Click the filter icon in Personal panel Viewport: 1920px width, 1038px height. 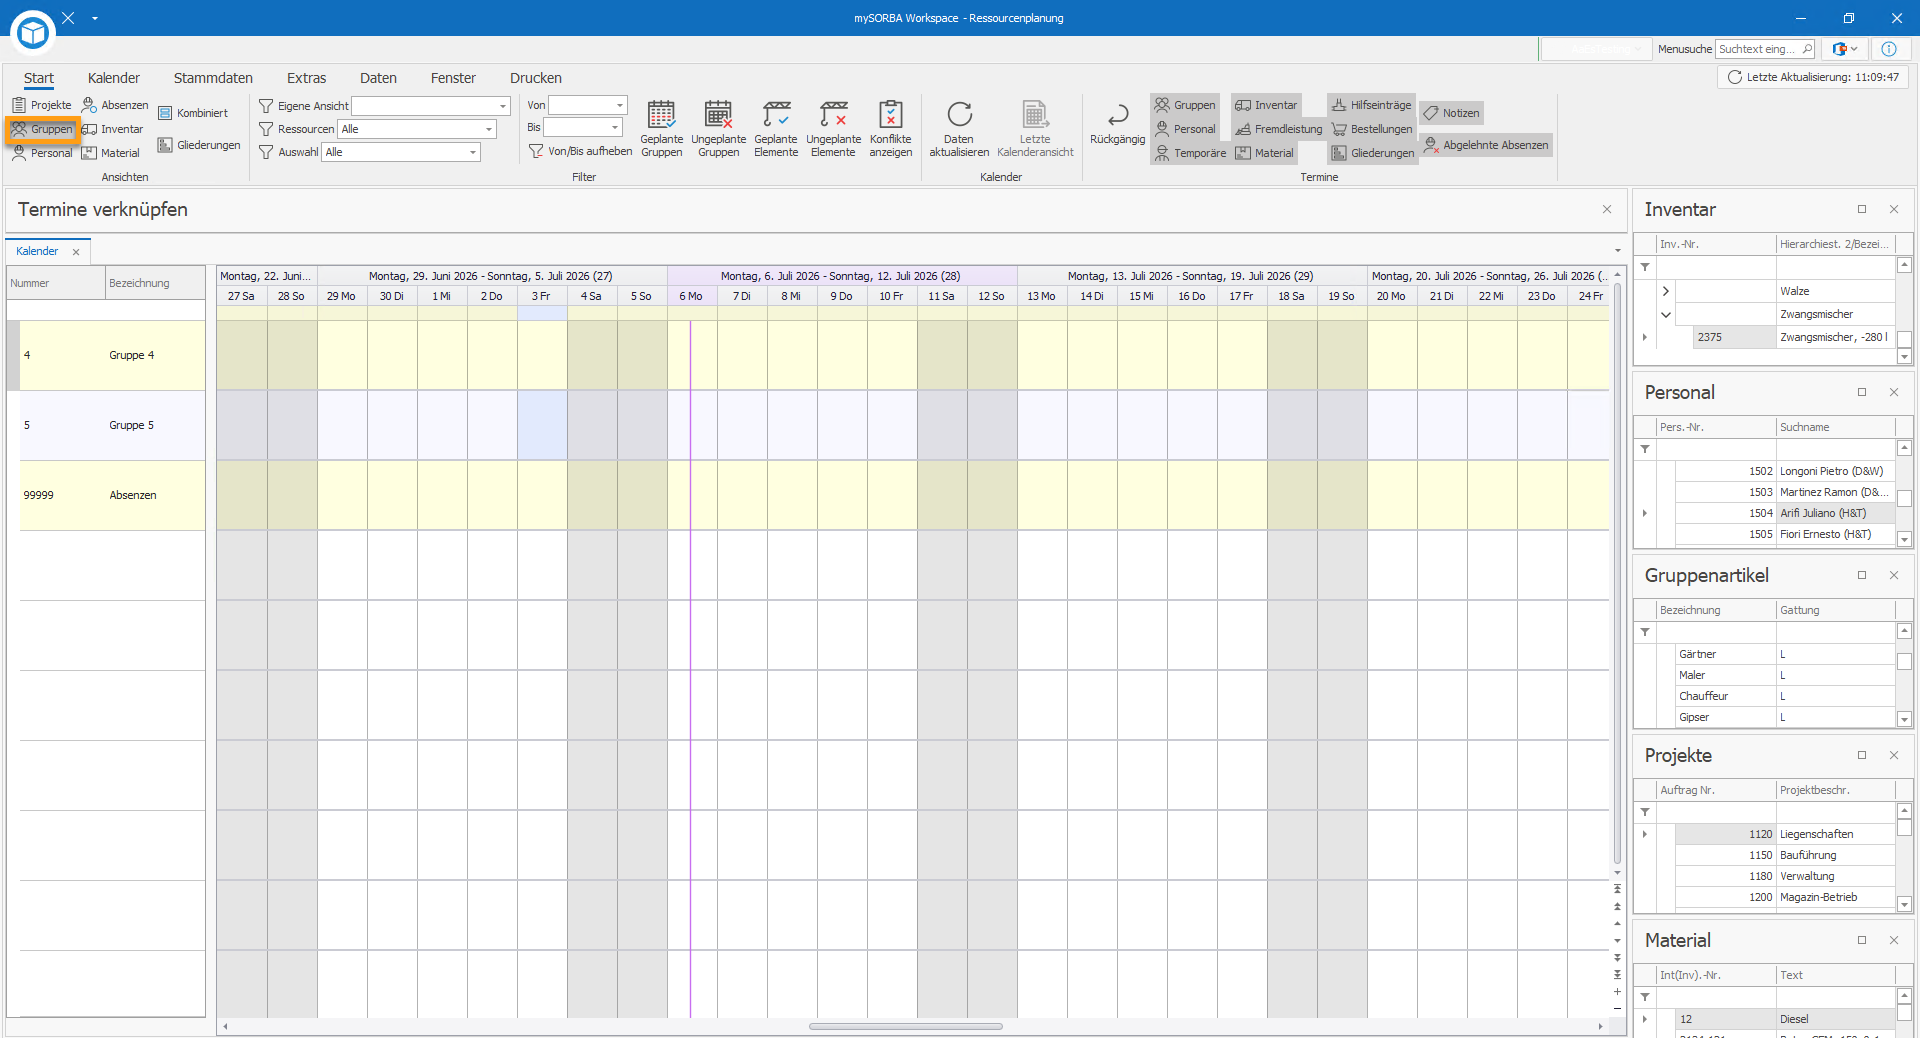point(1645,450)
